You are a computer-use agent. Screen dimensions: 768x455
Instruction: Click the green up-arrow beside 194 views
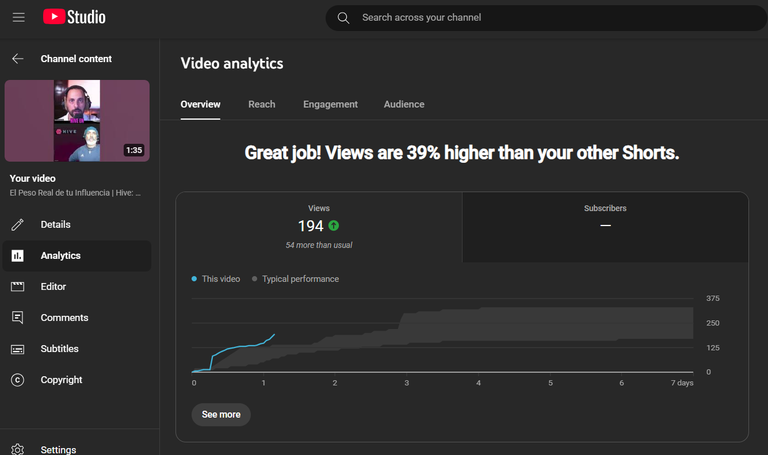pyautogui.click(x=334, y=226)
